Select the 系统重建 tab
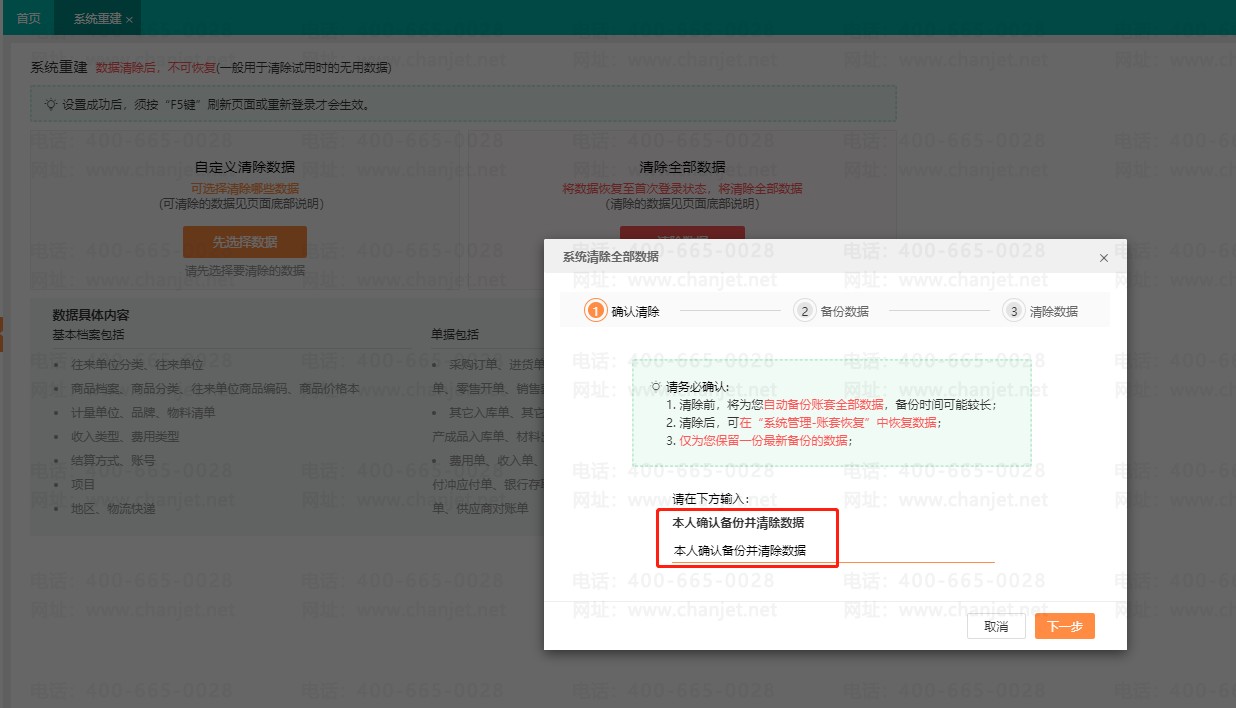This screenshot has width=1236, height=708. pyautogui.click(x=97, y=19)
